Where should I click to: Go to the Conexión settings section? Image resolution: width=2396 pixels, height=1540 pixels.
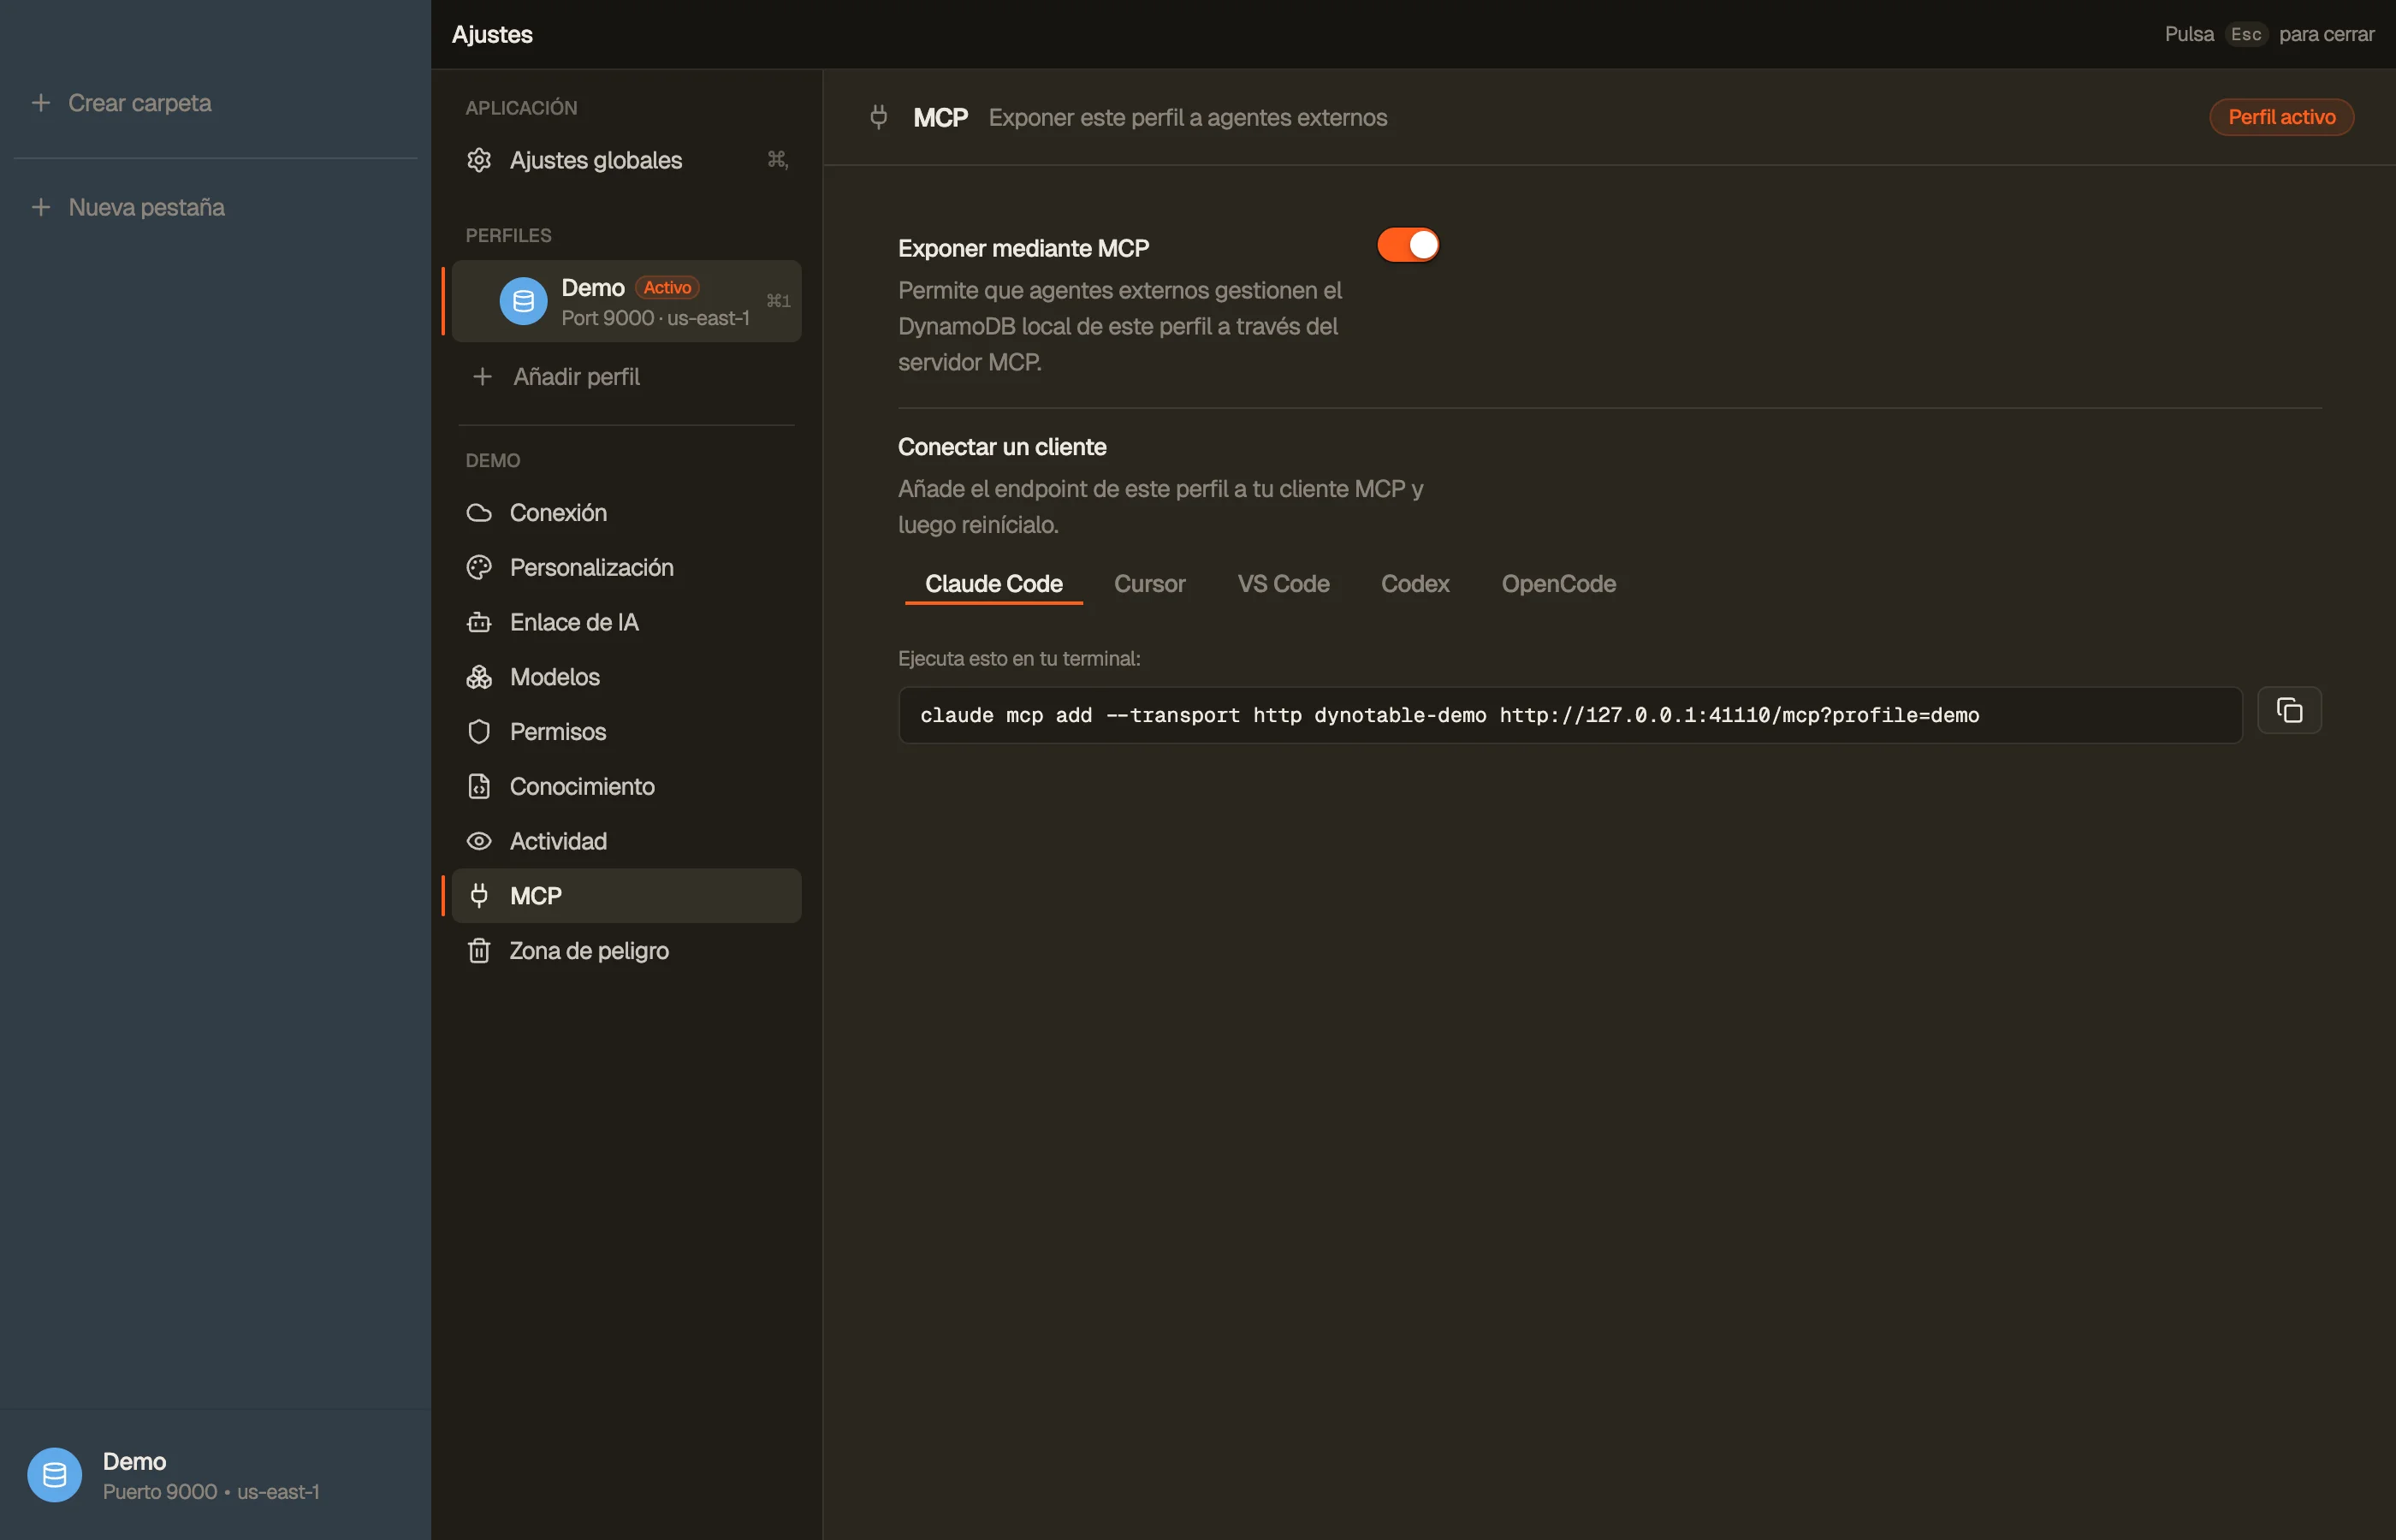[626, 513]
